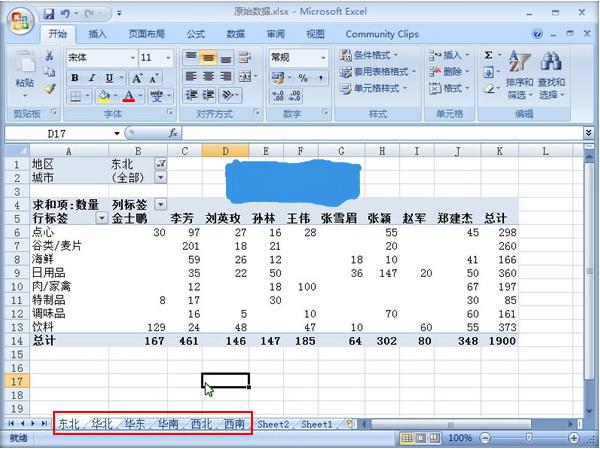
Task: Apply cell borders
Action: point(75,96)
